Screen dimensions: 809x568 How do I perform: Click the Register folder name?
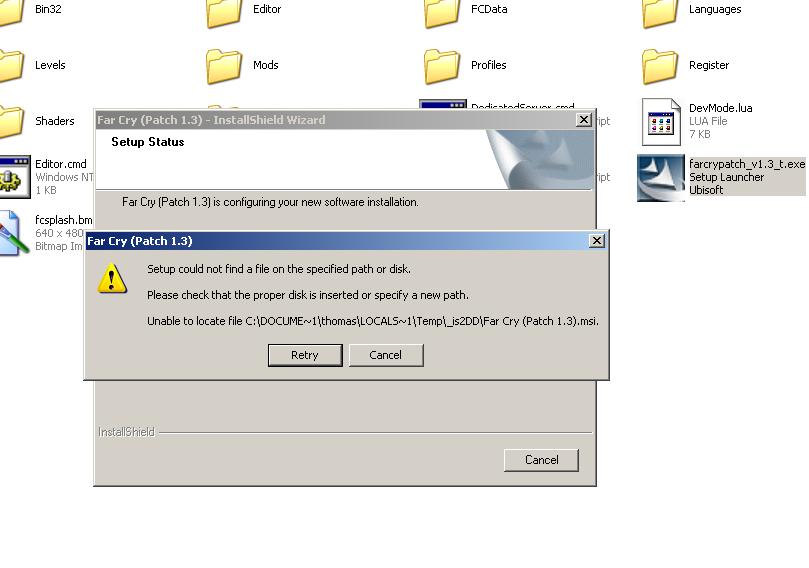pos(709,65)
